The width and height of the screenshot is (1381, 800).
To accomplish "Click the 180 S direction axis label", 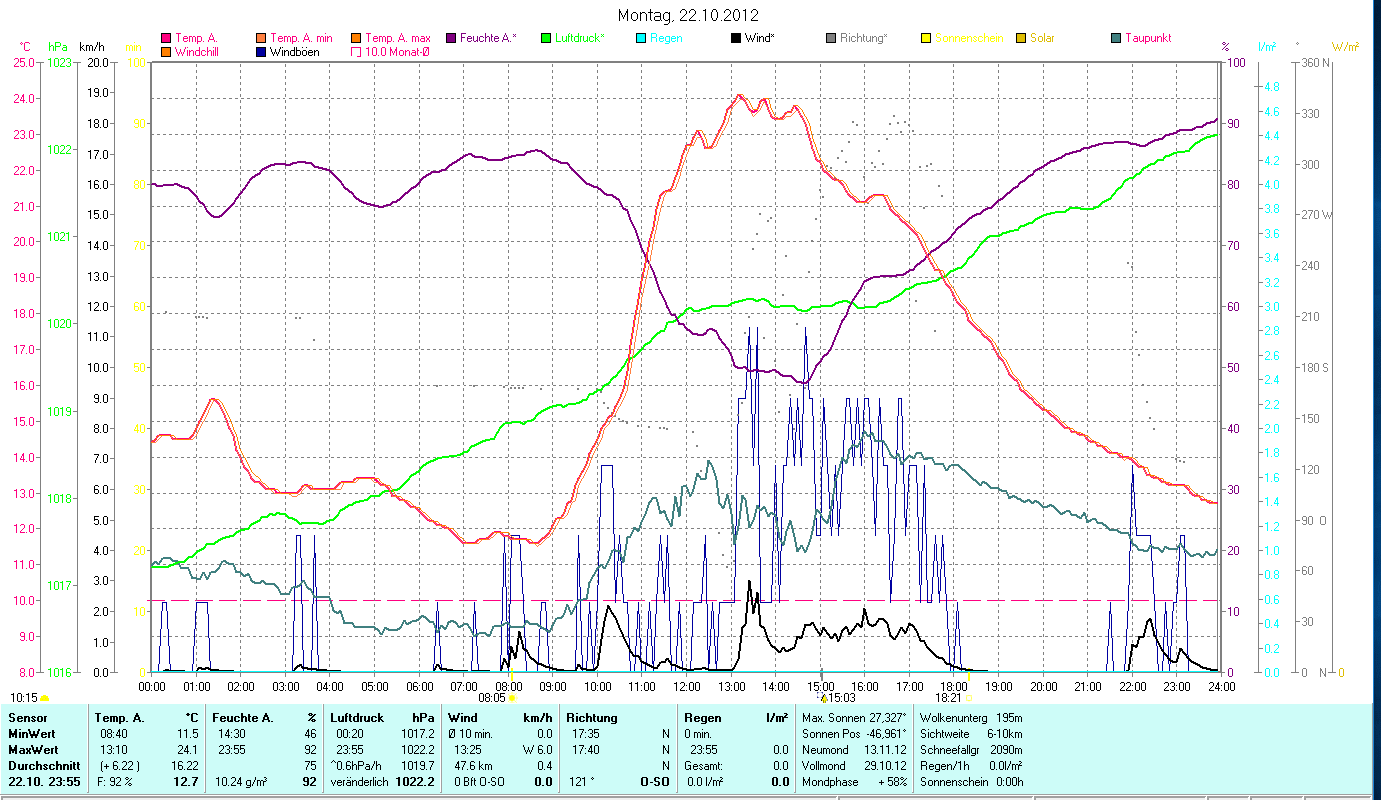I will (1316, 367).
